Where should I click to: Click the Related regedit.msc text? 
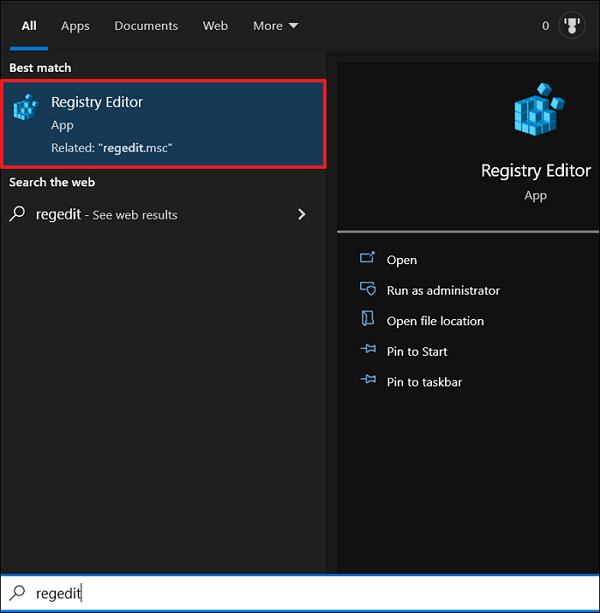[x=111, y=148]
